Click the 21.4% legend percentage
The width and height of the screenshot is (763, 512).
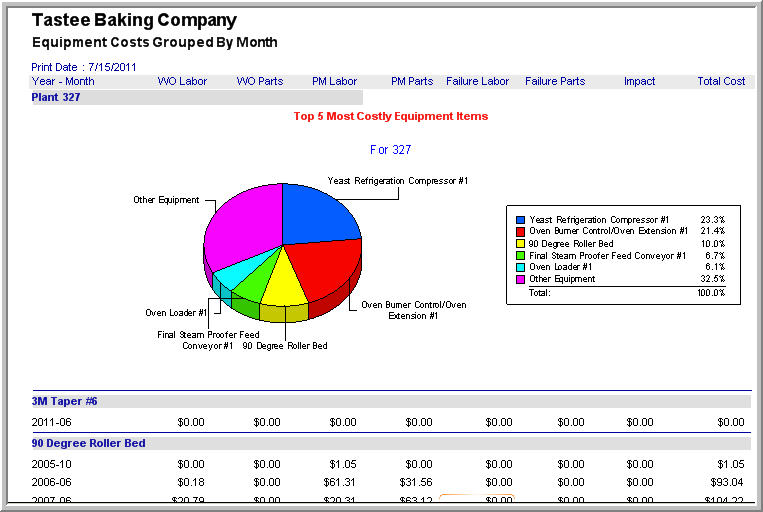click(713, 231)
